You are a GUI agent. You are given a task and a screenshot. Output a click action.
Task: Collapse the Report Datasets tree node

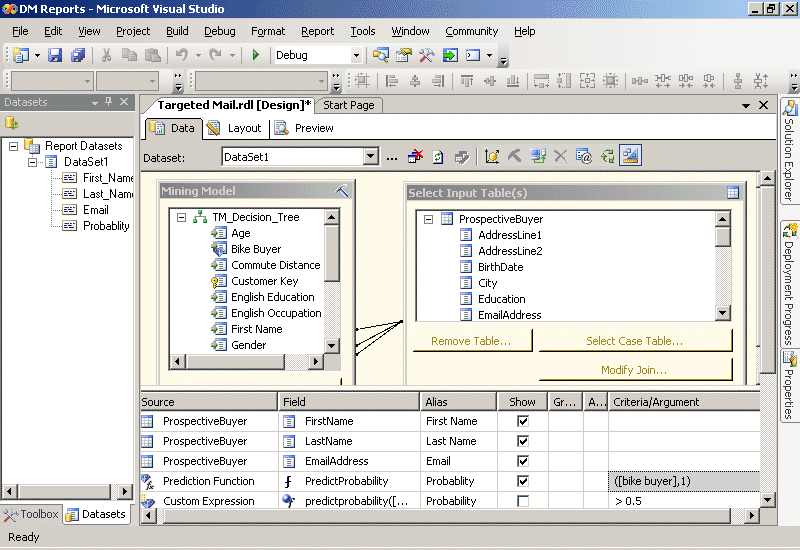point(14,146)
